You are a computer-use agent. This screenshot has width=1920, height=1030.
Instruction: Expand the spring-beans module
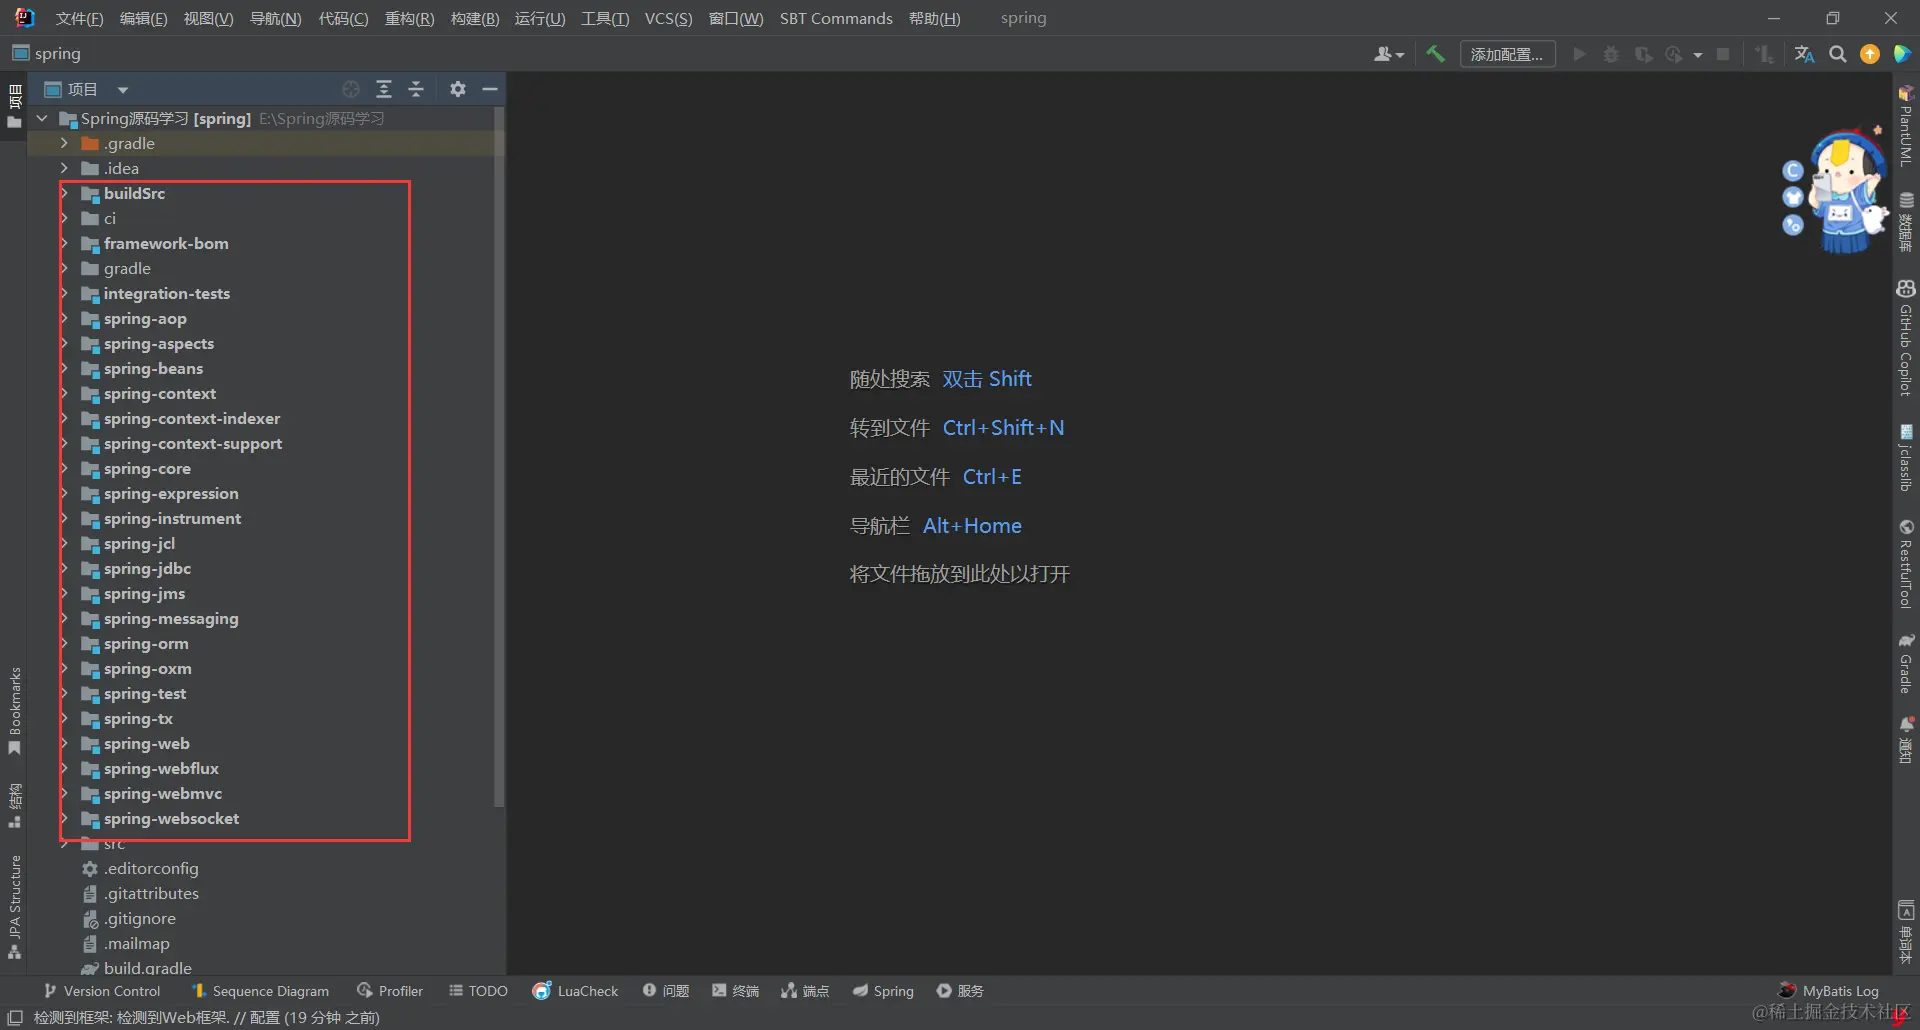[x=64, y=368]
